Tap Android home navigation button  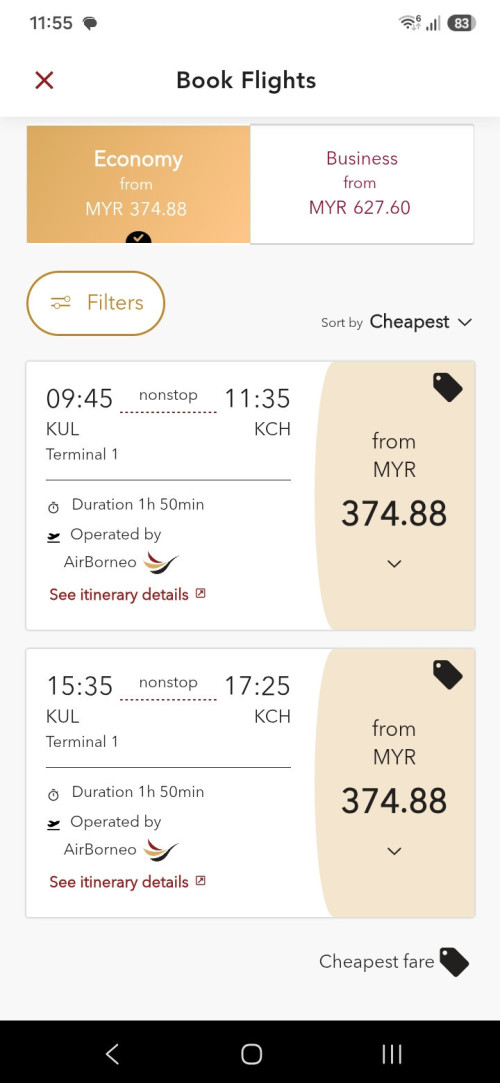point(251,1053)
